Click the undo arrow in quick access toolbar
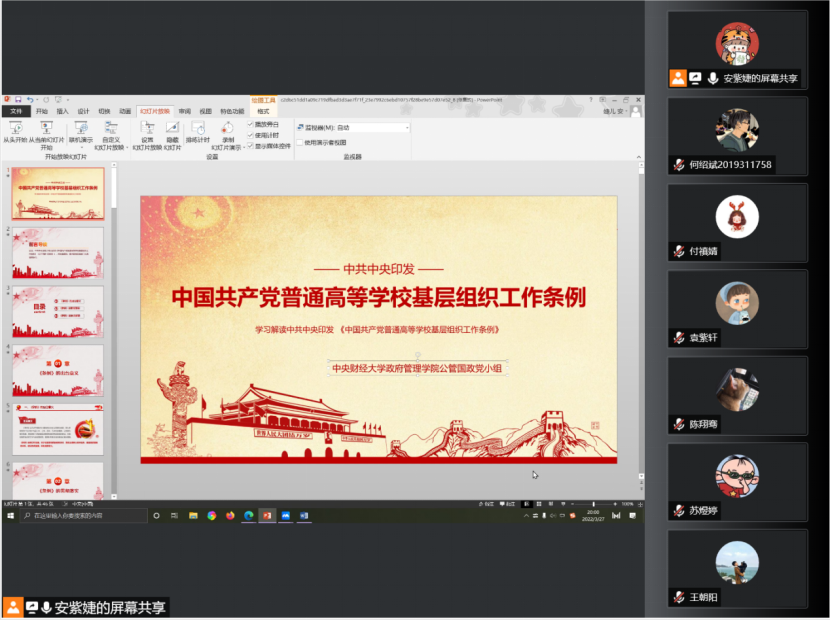 click(30, 99)
